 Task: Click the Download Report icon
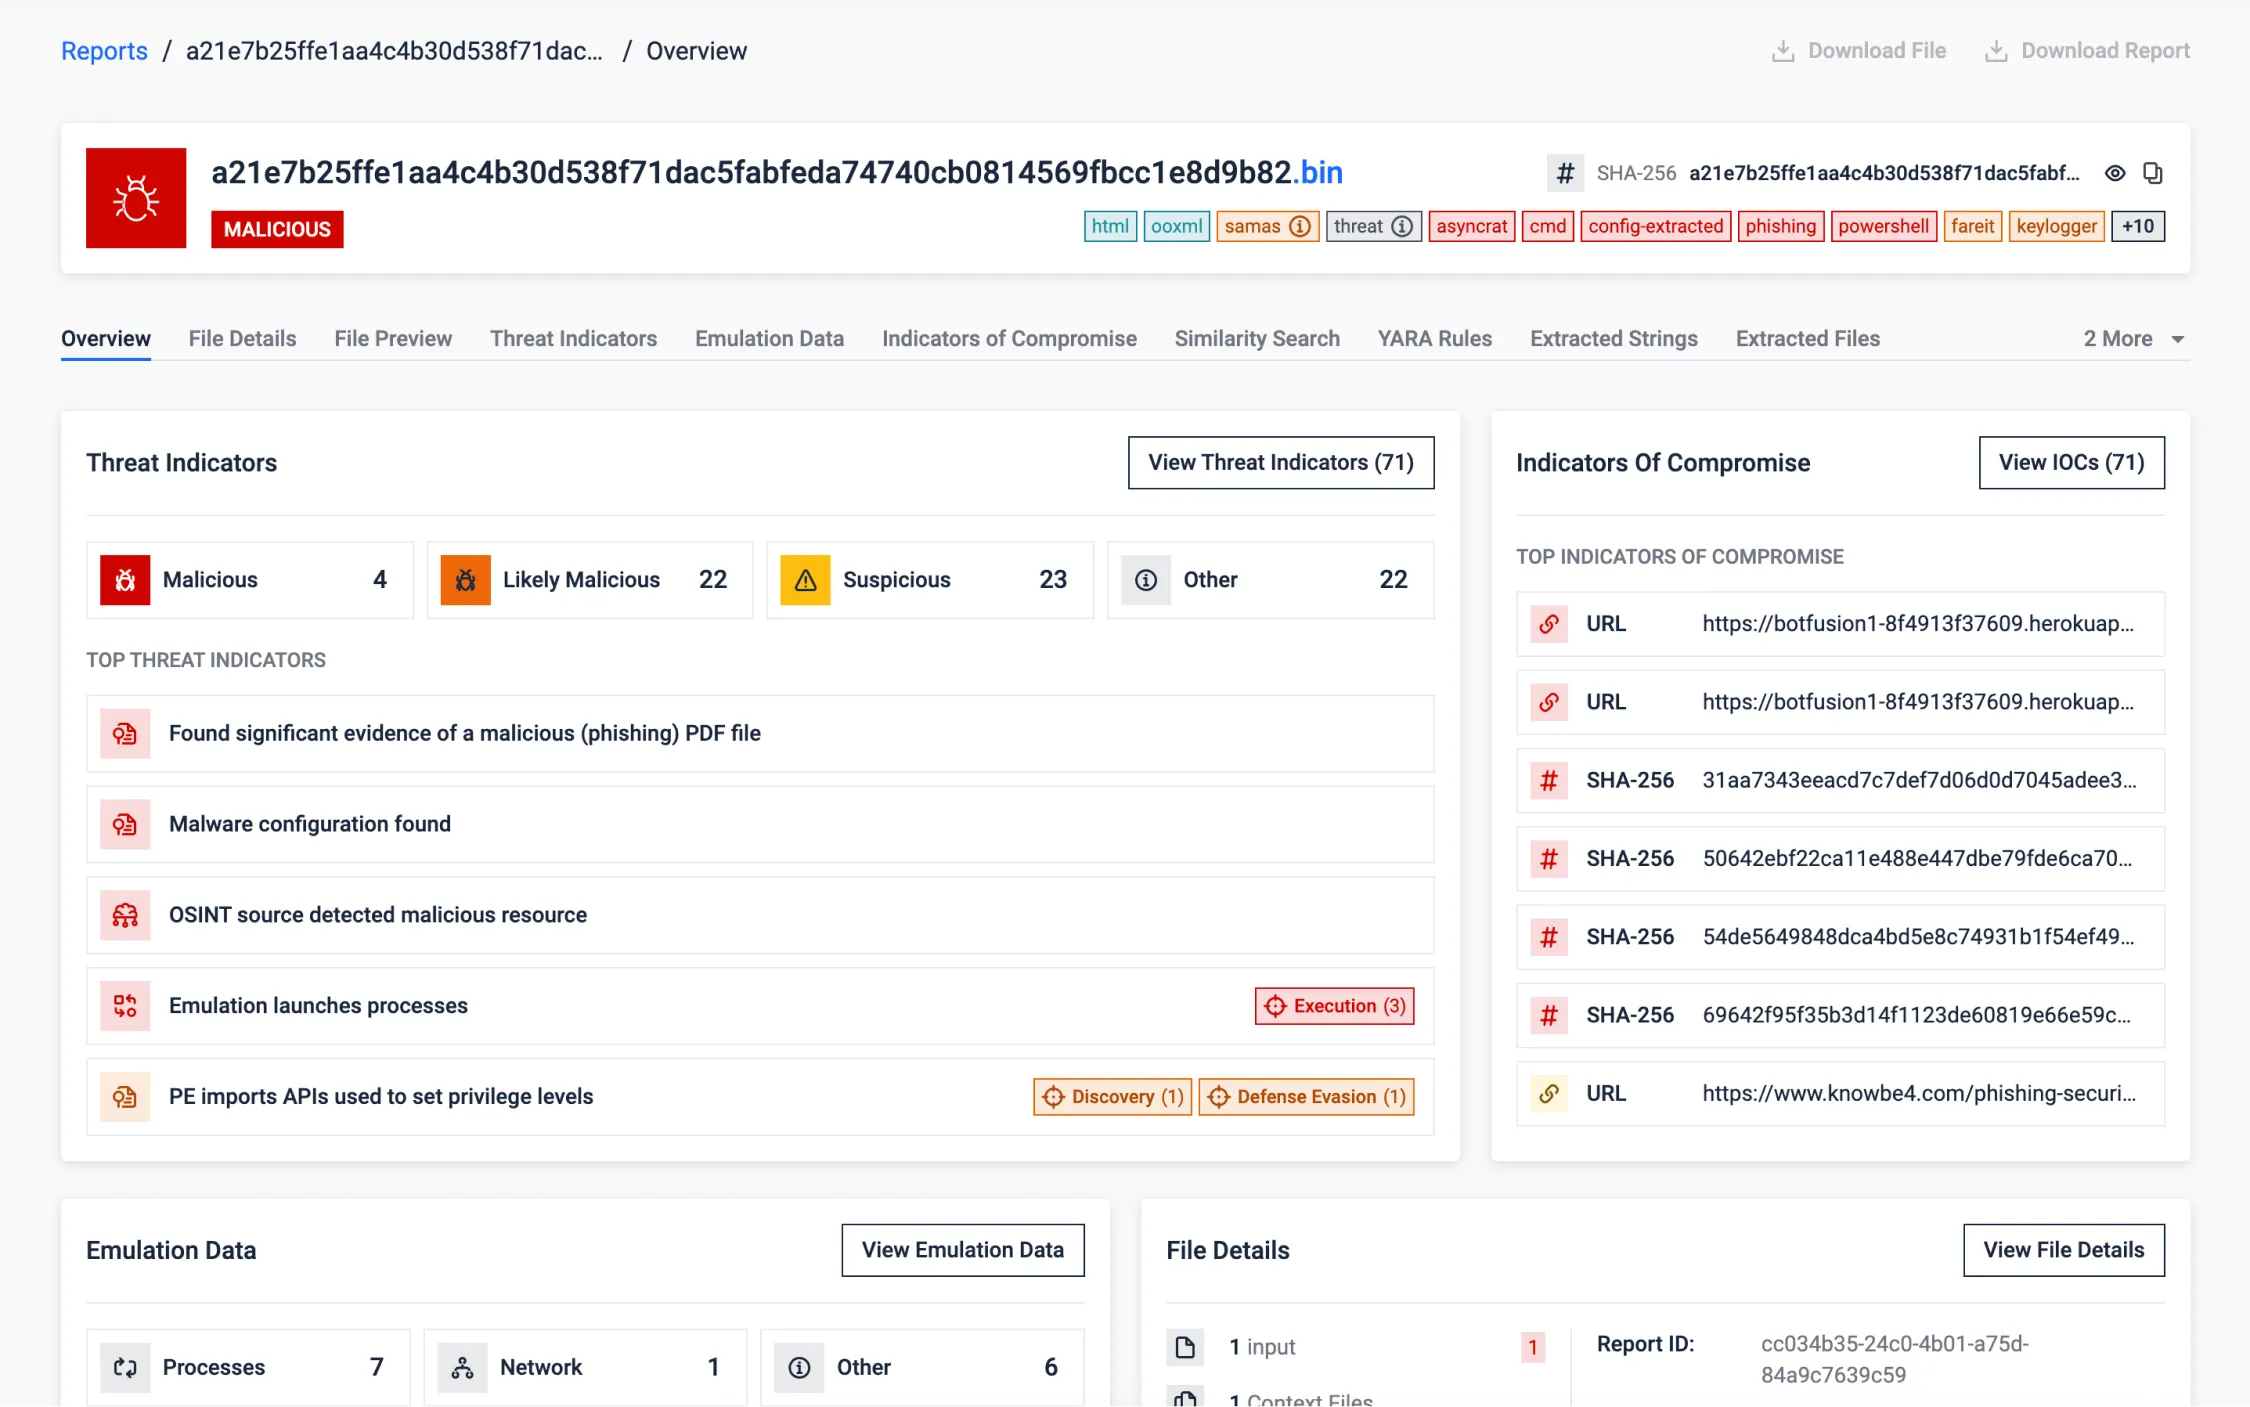coord(1996,51)
